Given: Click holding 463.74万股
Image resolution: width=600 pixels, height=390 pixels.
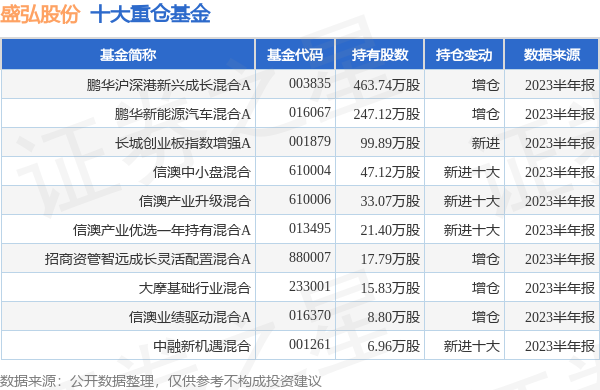Looking at the screenshot, I should [386, 85].
